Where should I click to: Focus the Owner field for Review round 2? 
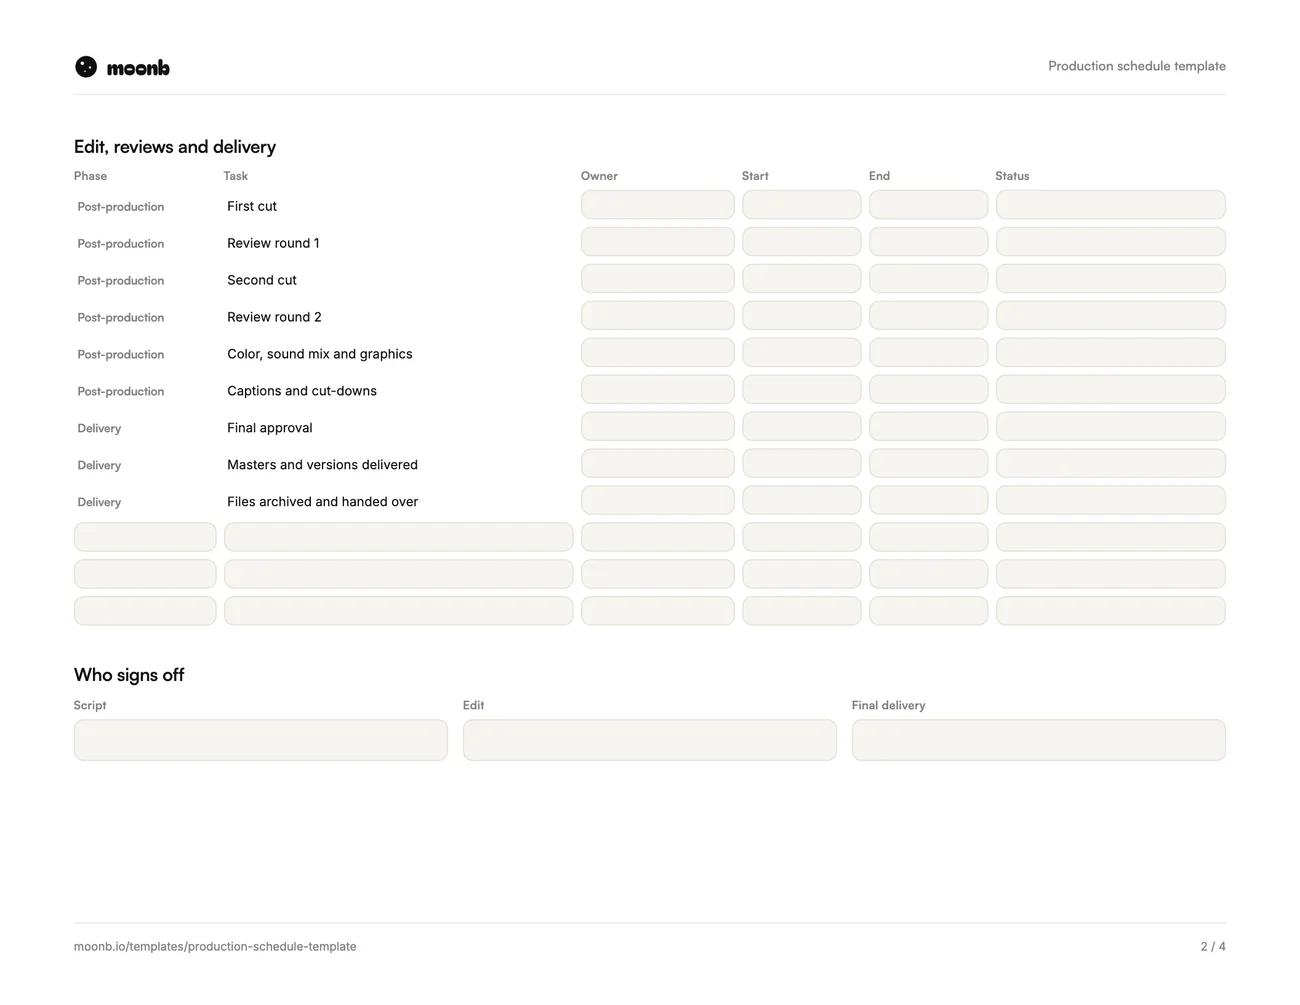(x=658, y=316)
